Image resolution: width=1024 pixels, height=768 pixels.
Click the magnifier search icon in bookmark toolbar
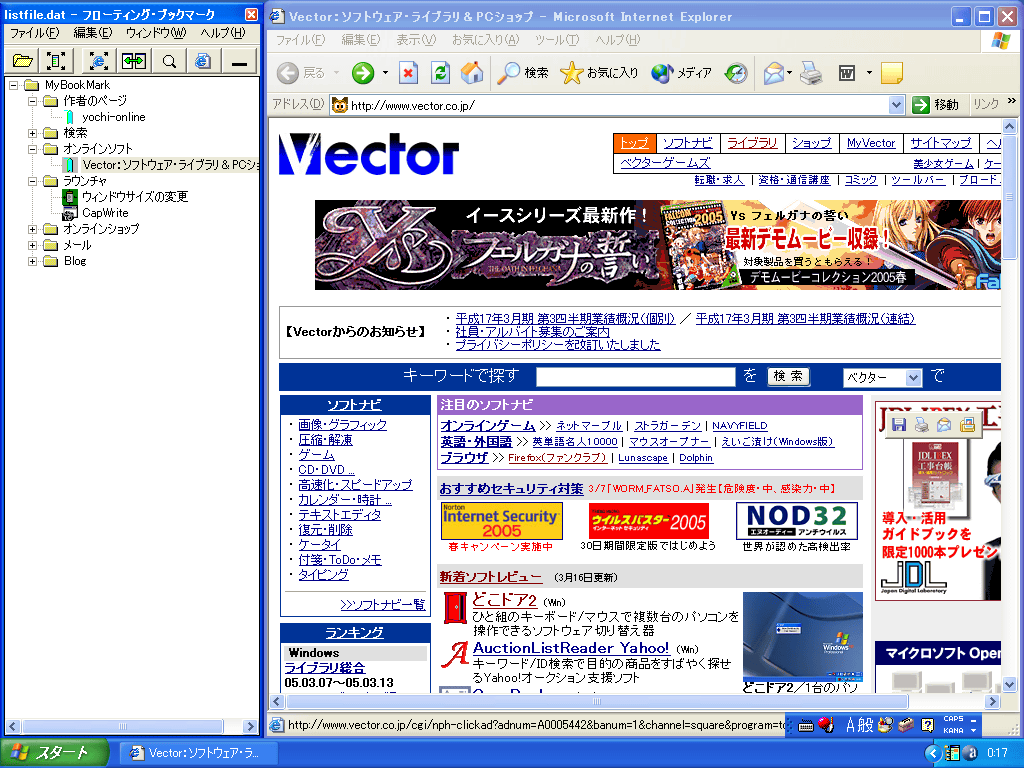(169, 61)
